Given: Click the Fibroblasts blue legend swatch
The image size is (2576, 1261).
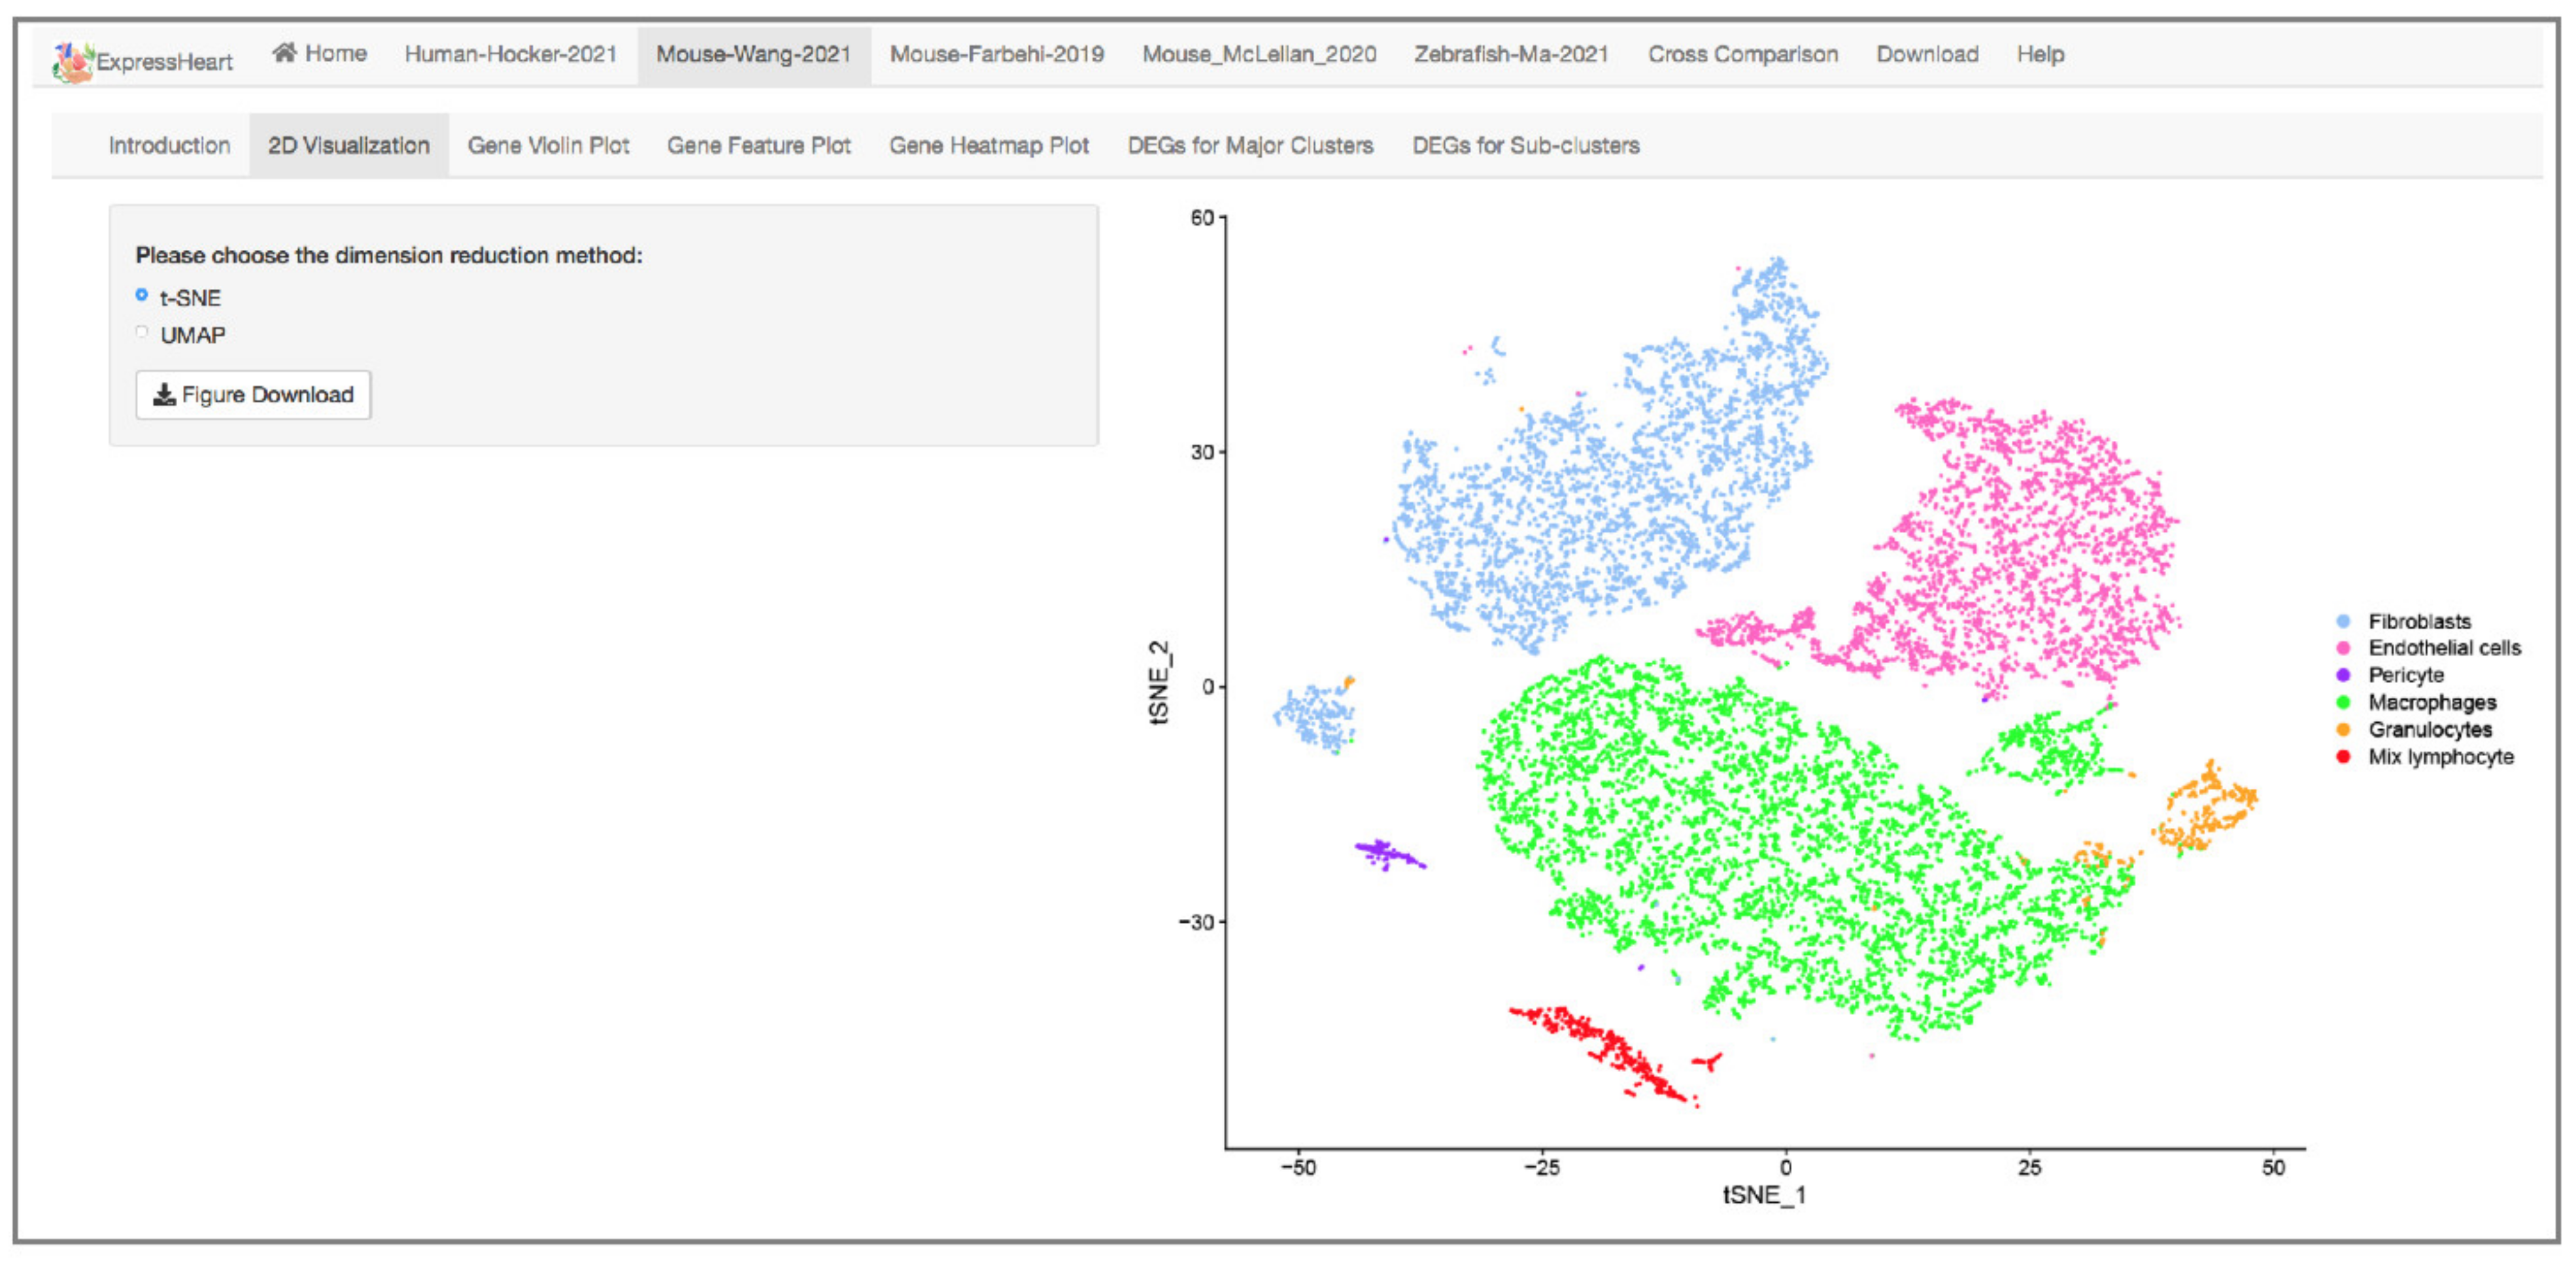Looking at the screenshot, I should (2343, 622).
